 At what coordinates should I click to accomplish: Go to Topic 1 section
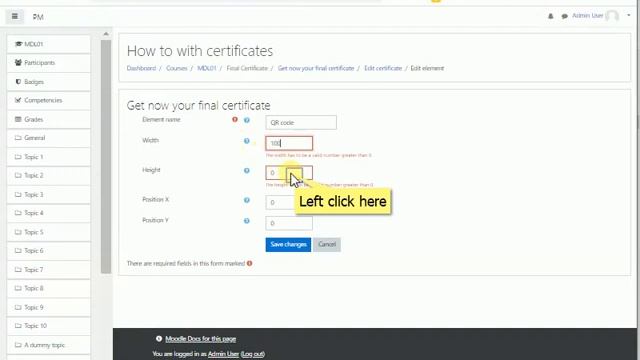tap(49, 157)
